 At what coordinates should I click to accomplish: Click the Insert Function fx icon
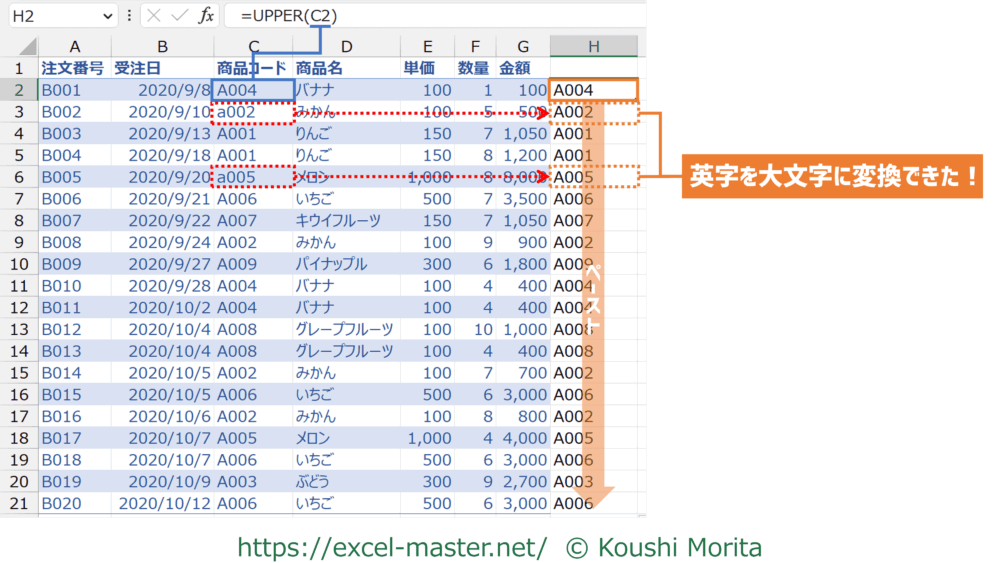[206, 15]
